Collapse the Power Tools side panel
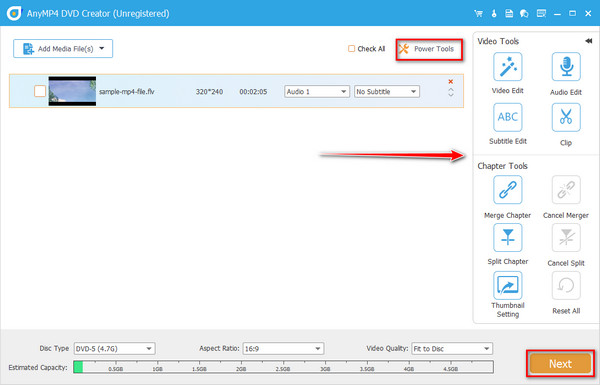 tap(589, 41)
